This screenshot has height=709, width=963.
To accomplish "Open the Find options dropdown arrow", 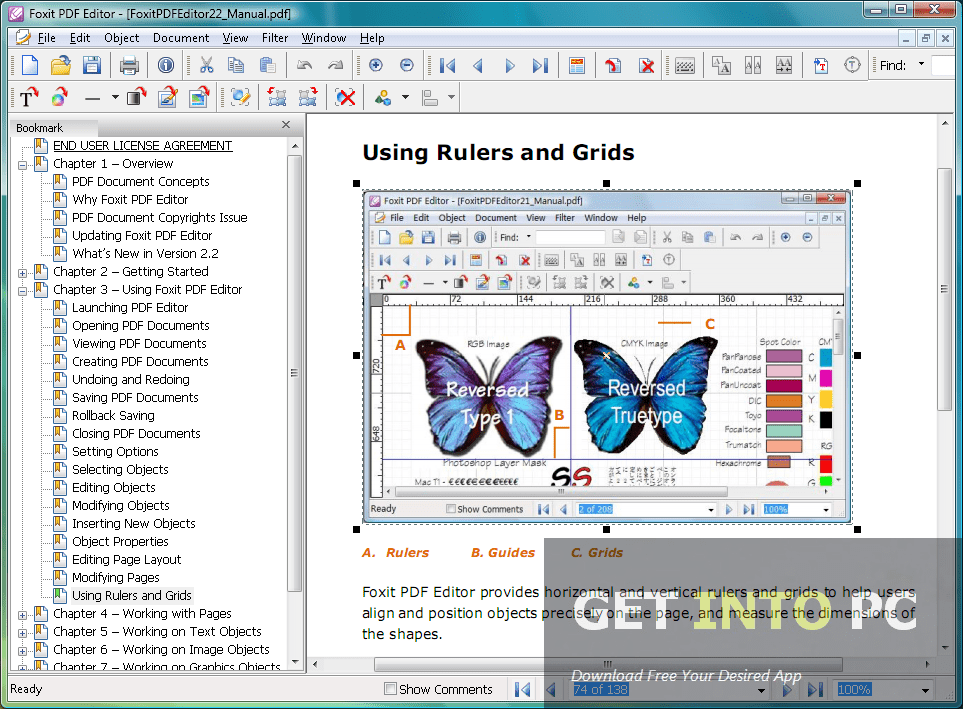I will pyautogui.click(x=921, y=64).
